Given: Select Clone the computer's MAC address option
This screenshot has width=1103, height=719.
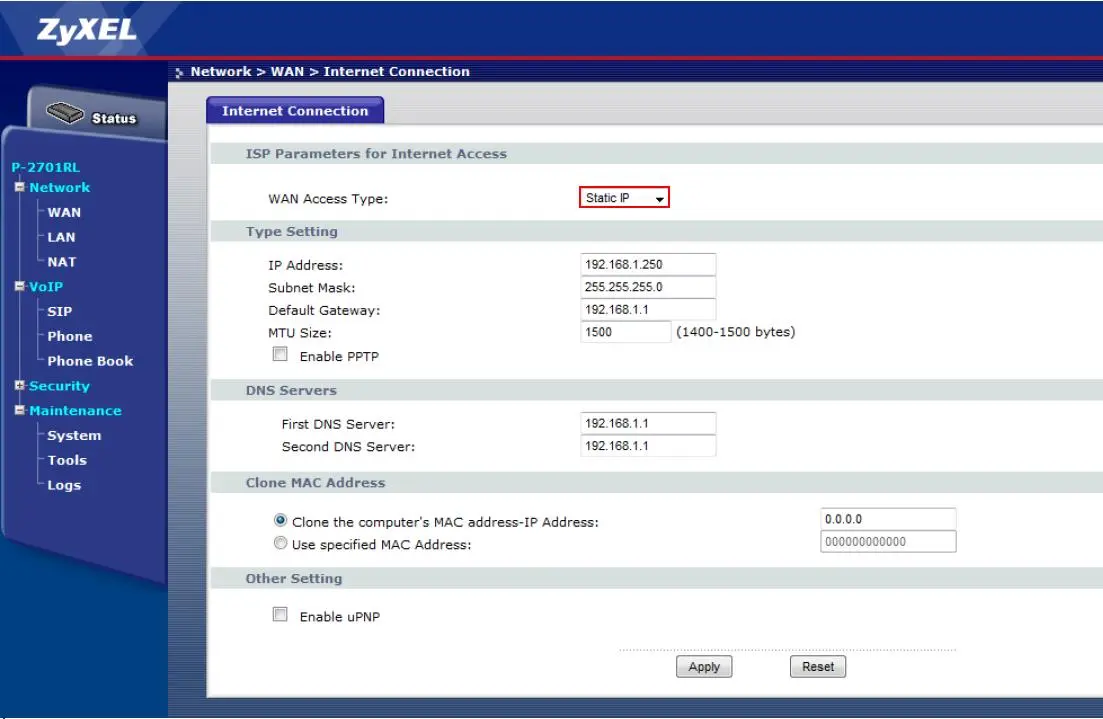Looking at the screenshot, I should pos(281,521).
